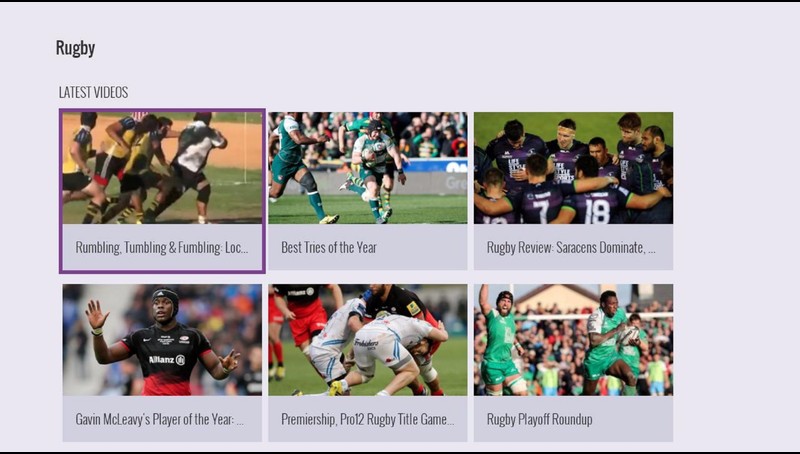
Task: Click the raised hand of the Saracens player
Action: [96, 315]
